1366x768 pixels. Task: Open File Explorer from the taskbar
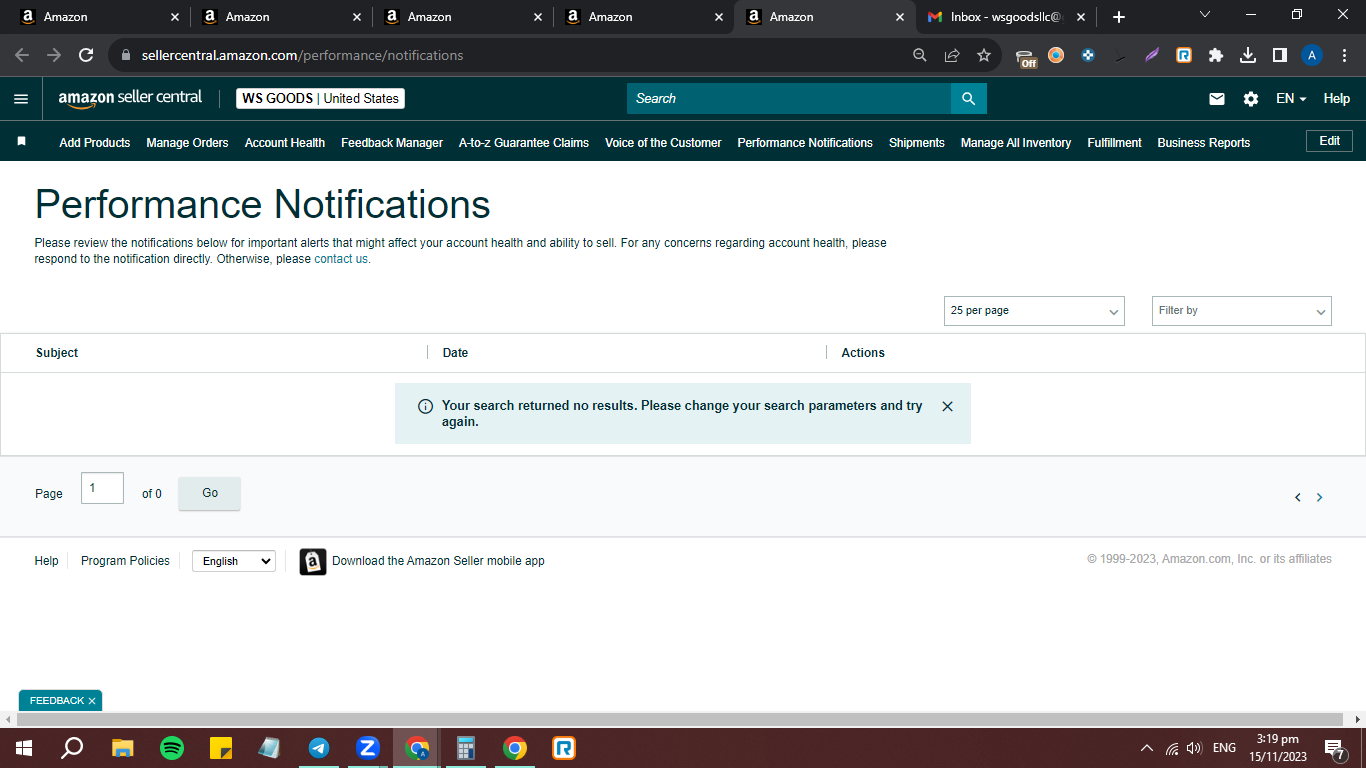123,748
